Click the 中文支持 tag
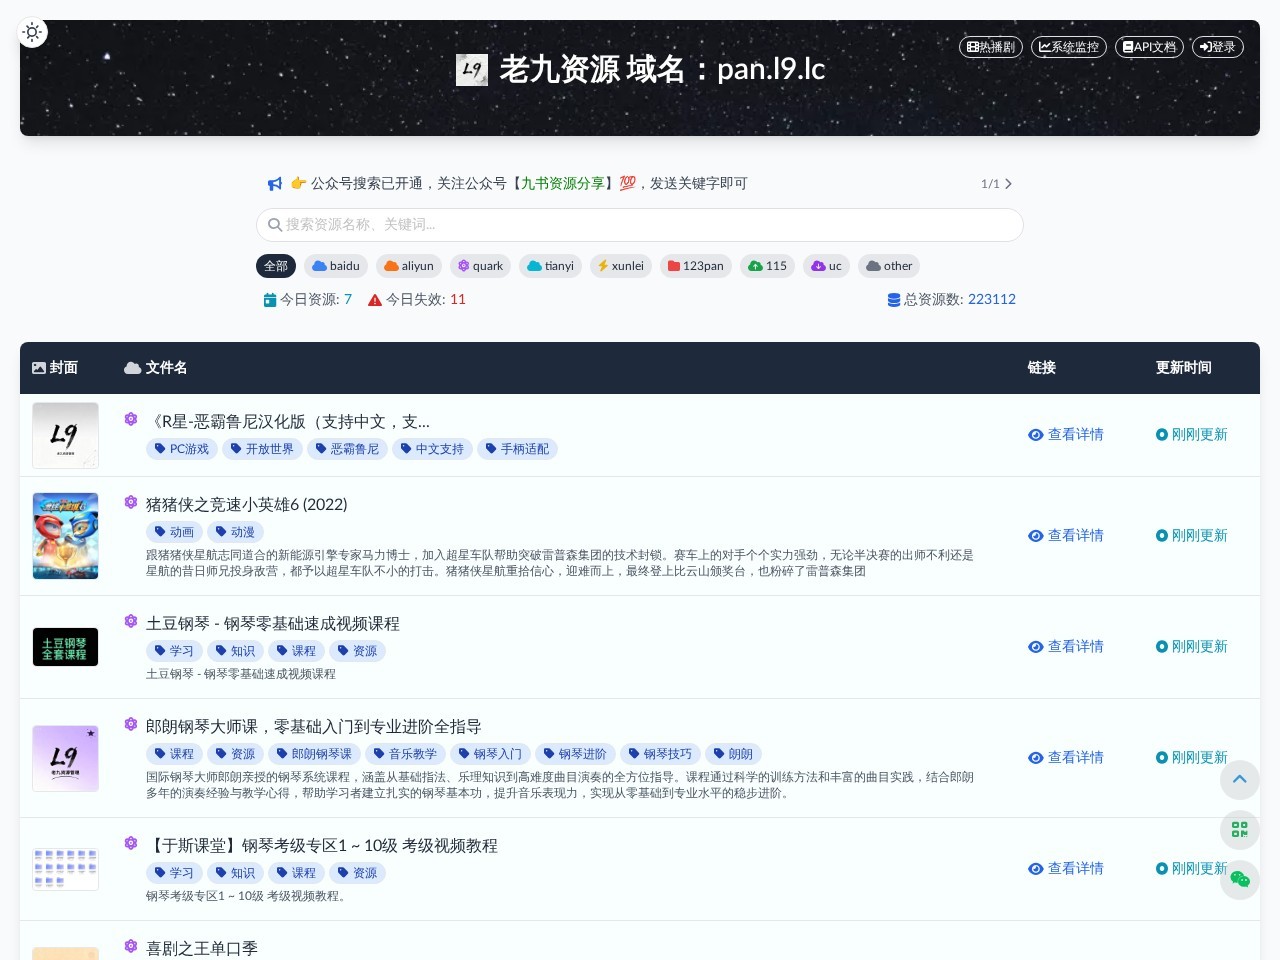This screenshot has width=1280, height=960. click(432, 449)
